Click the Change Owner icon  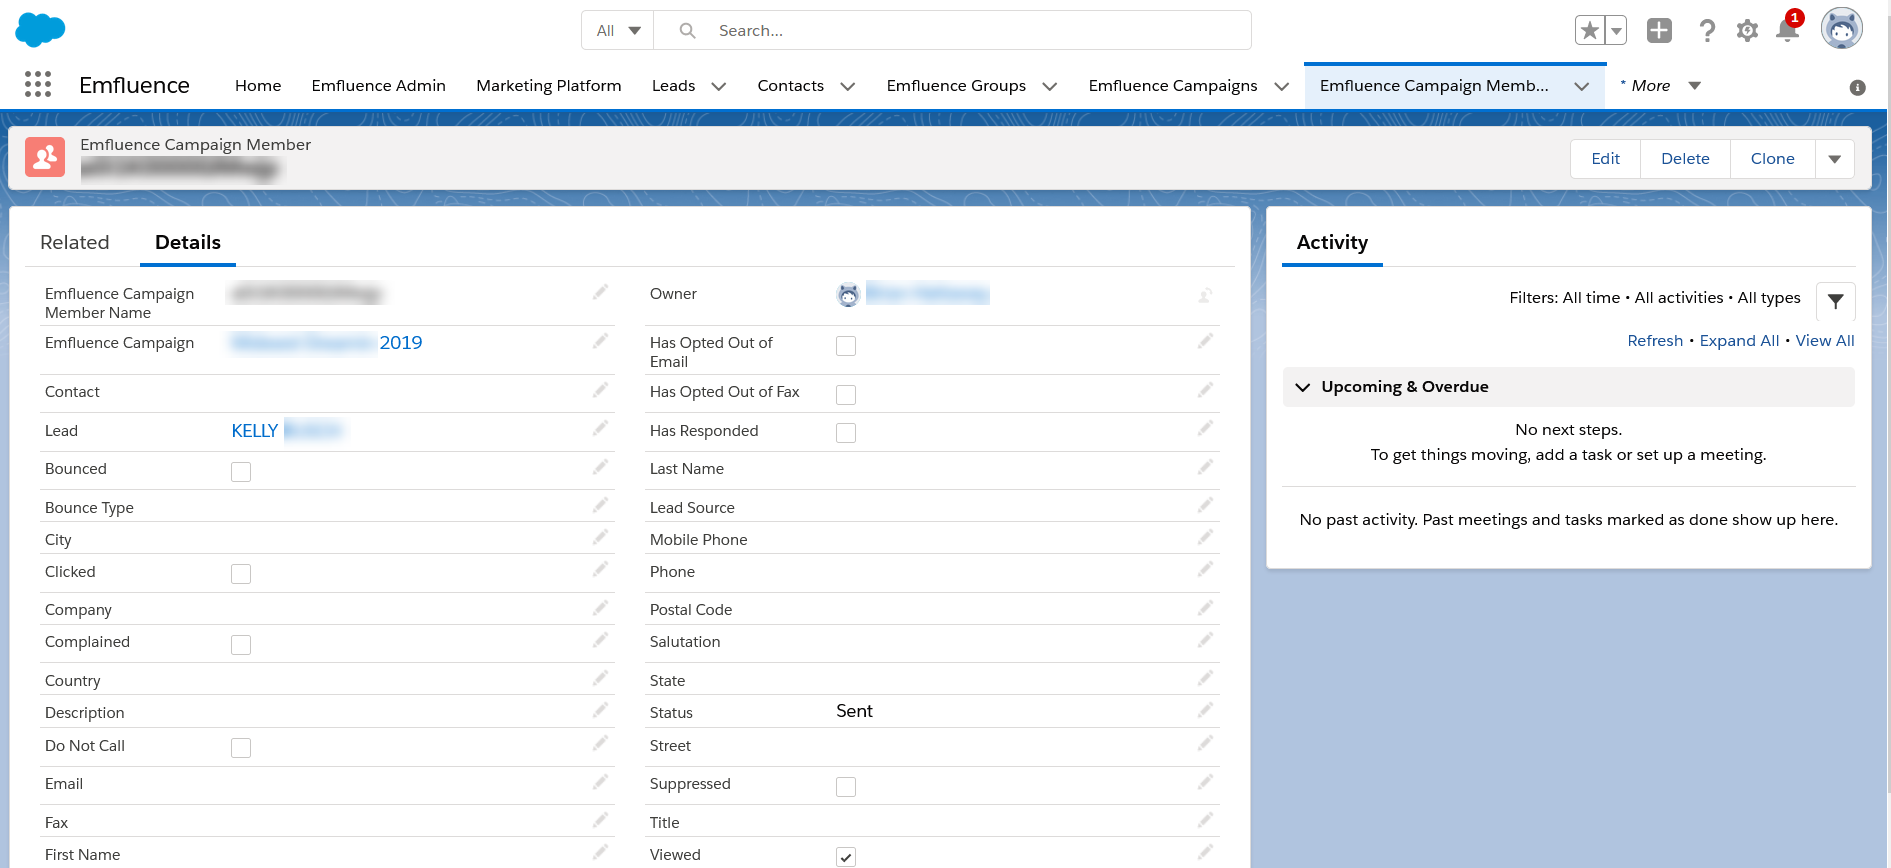[1205, 295]
